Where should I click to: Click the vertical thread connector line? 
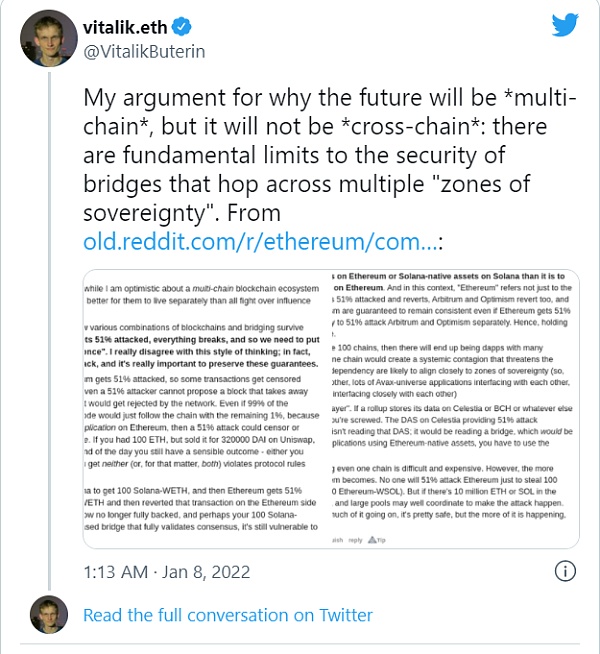(49, 331)
